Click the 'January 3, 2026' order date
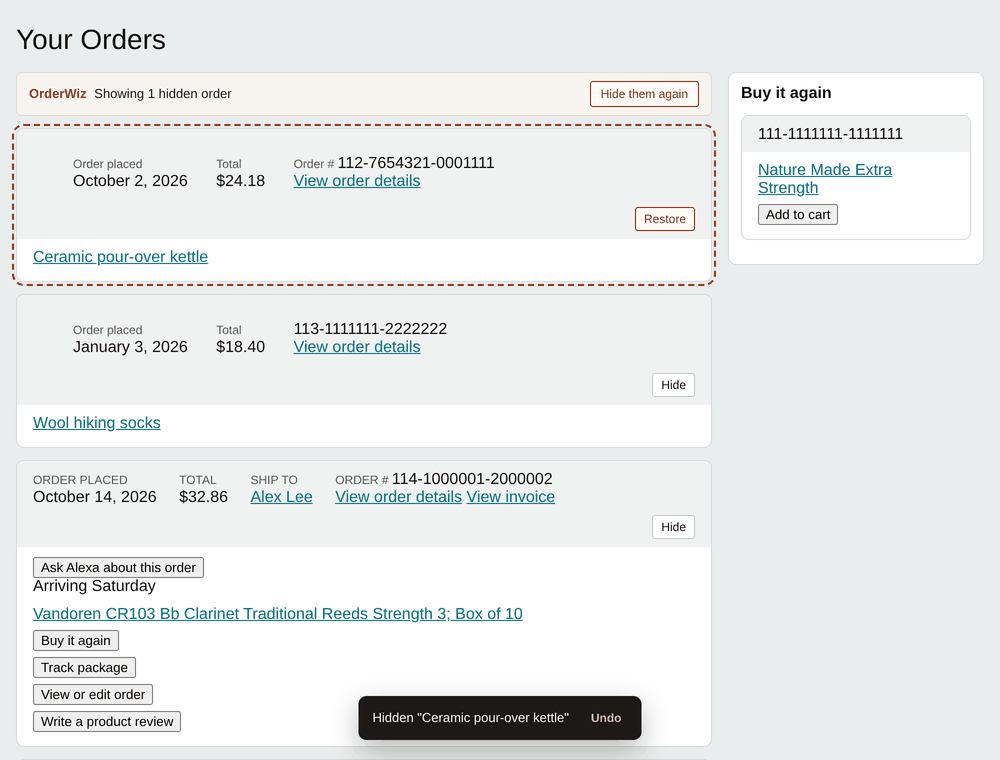The height and width of the screenshot is (760, 1000). [130, 347]
